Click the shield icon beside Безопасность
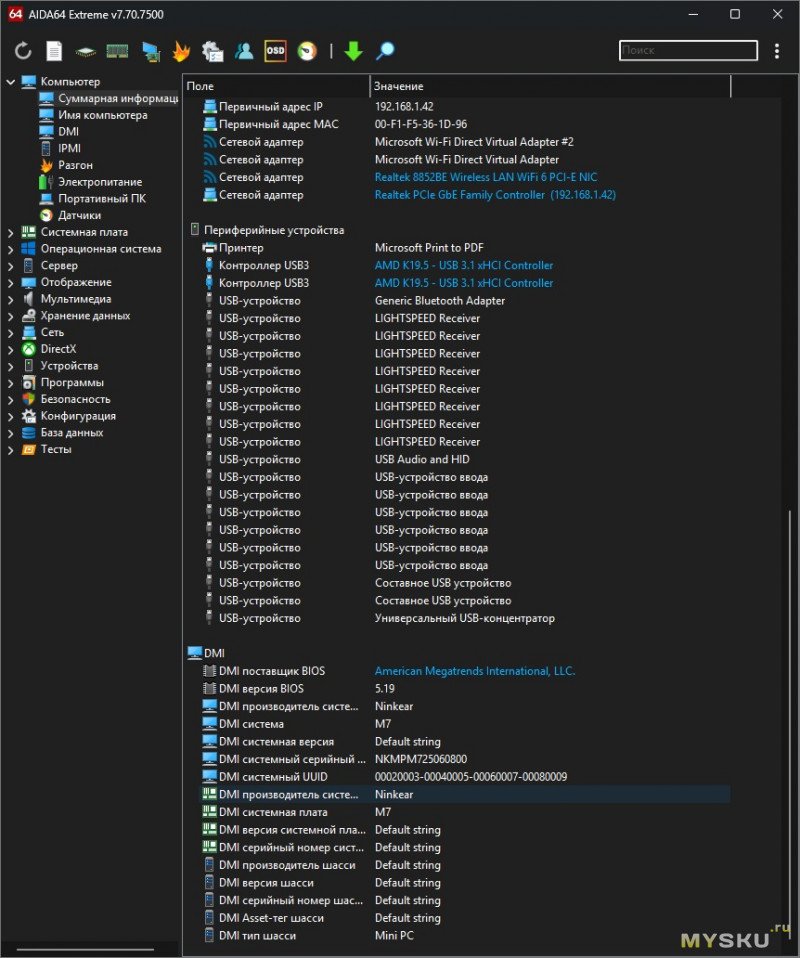The height and width of the screenshot is (958, 800). pyautogui.click(x=29, y=399)
